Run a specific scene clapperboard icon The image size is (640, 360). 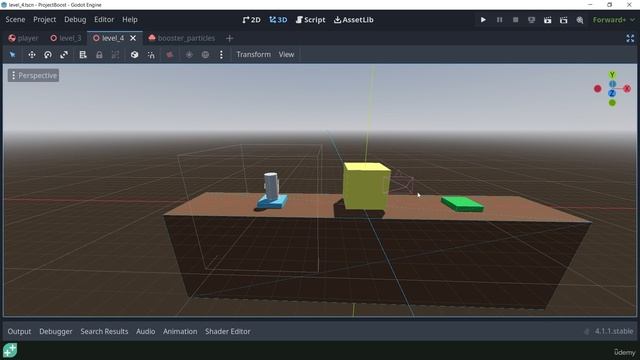coord(564,20)
